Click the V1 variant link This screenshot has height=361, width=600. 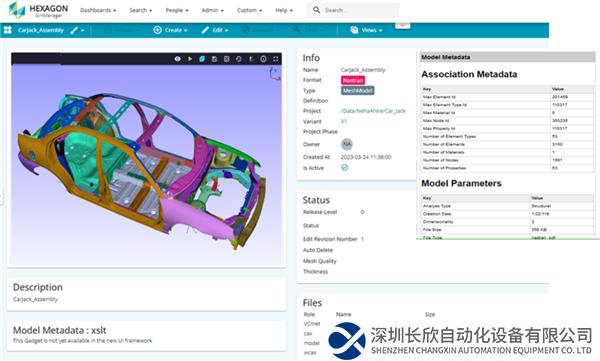click(344, 121)
